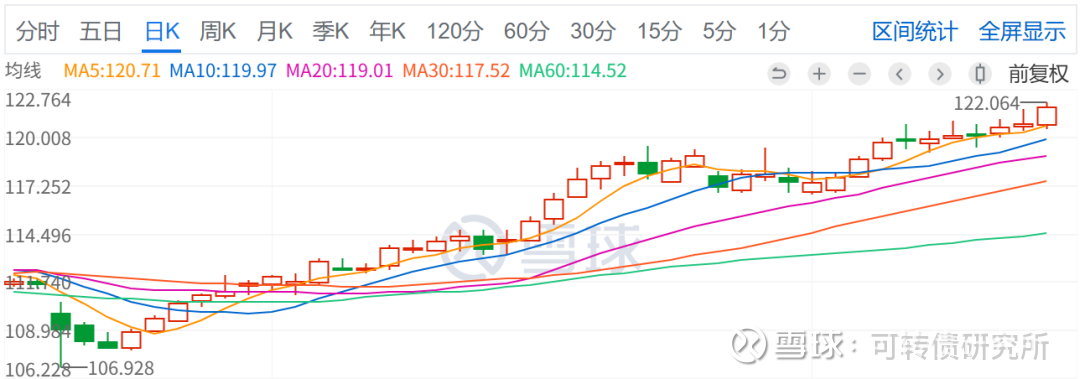Select the 月K monthly chart tab
Screen dimensions: 1080x379
275,31
